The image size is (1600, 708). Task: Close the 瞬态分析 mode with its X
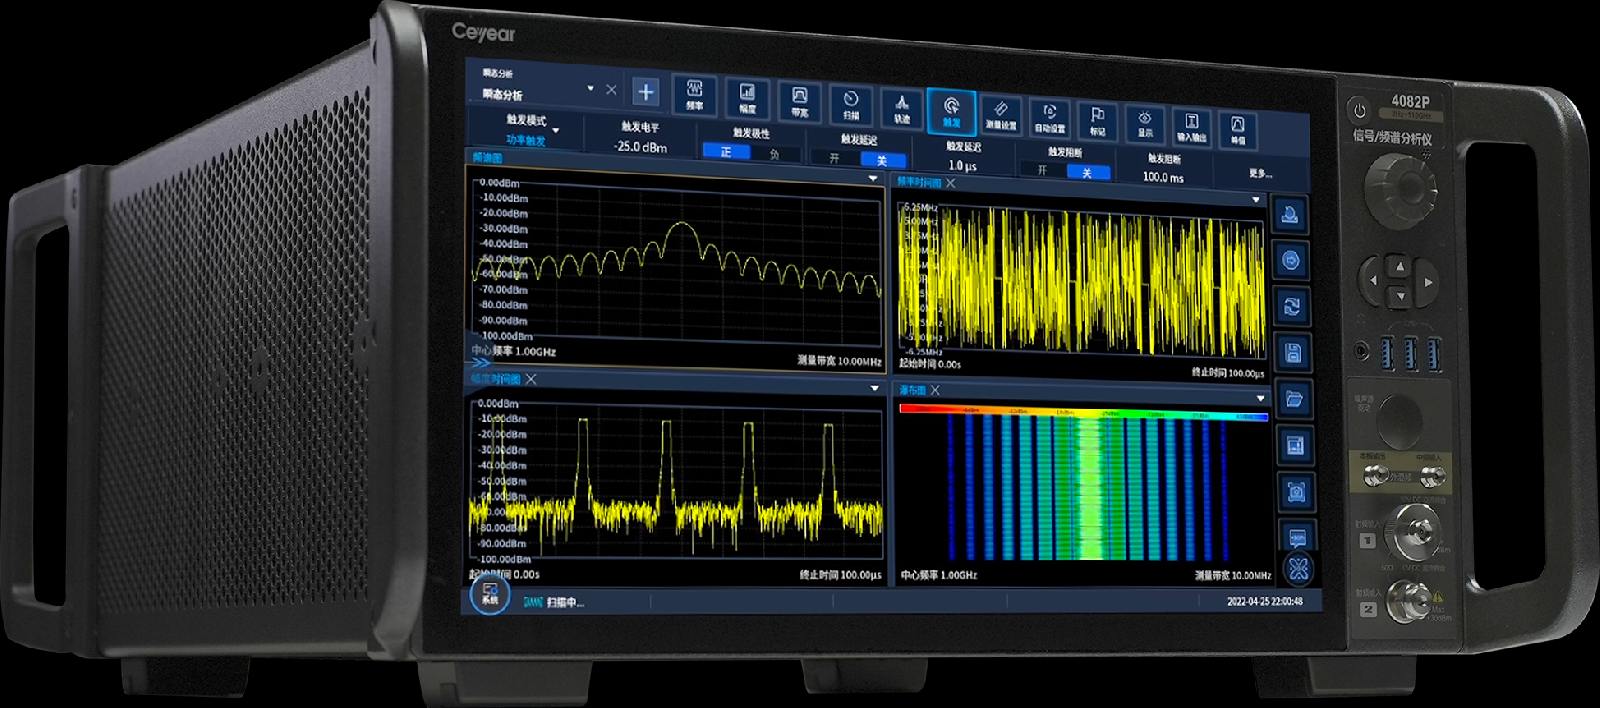(611, 89)
